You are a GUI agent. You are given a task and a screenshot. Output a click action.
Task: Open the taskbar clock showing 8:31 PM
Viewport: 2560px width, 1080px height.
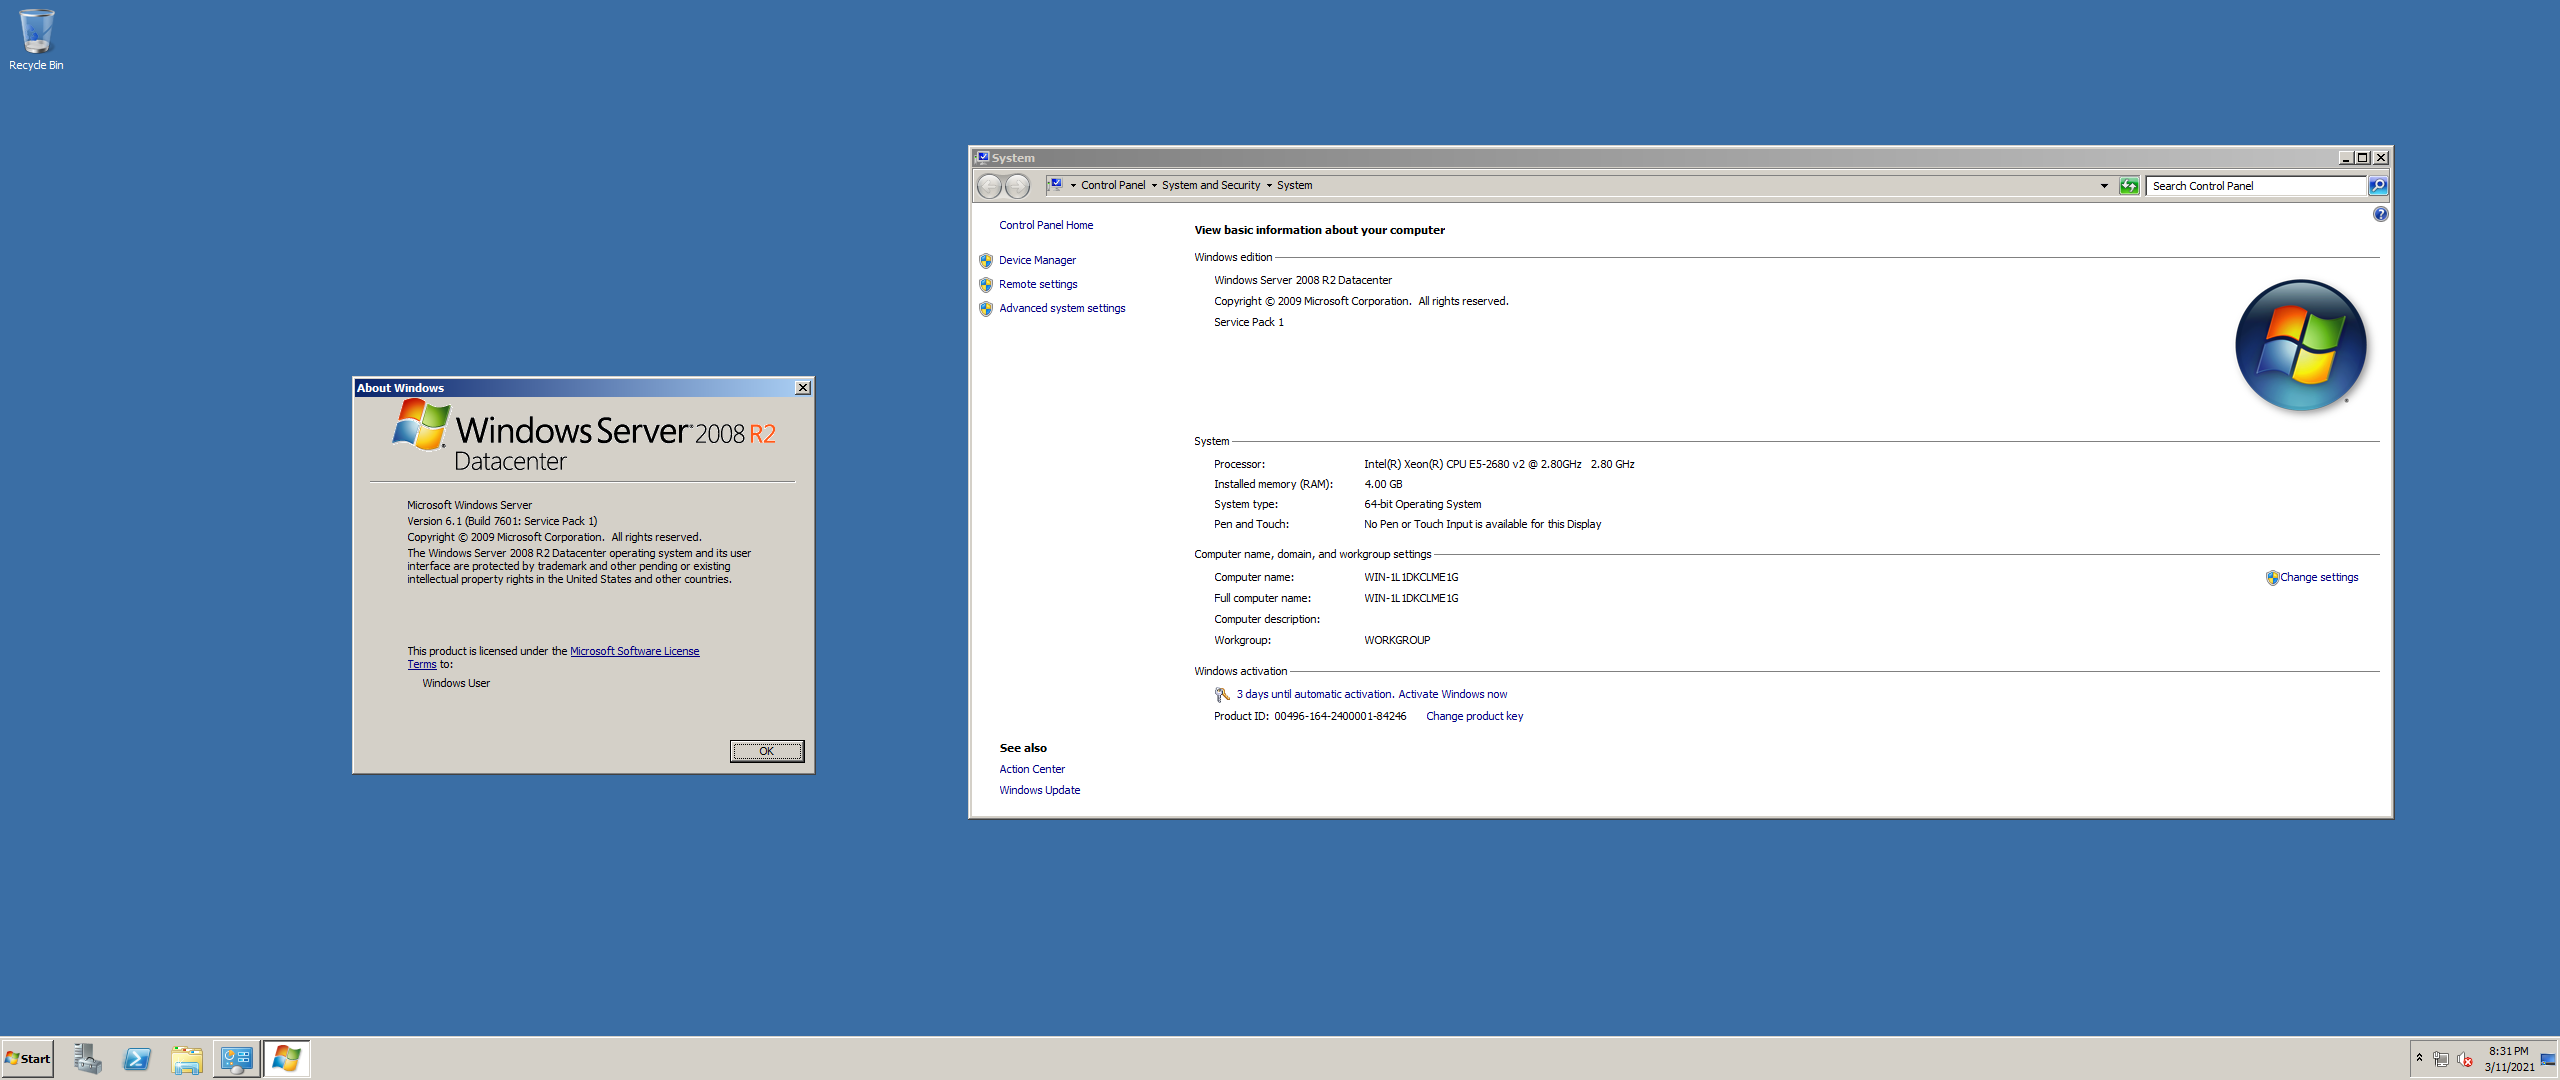click(2509, 1059)
